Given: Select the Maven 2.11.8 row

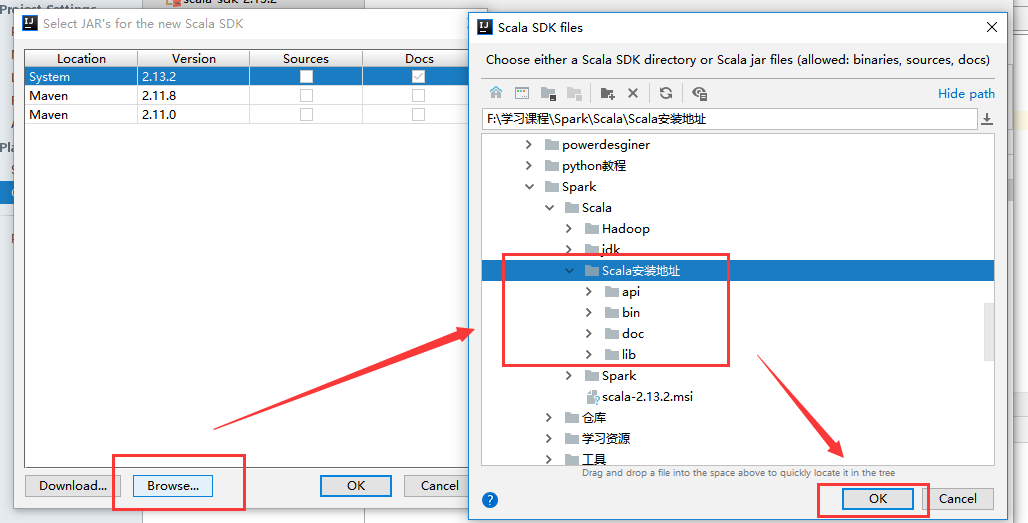Looking at the screenshot, I should [247, 96].
